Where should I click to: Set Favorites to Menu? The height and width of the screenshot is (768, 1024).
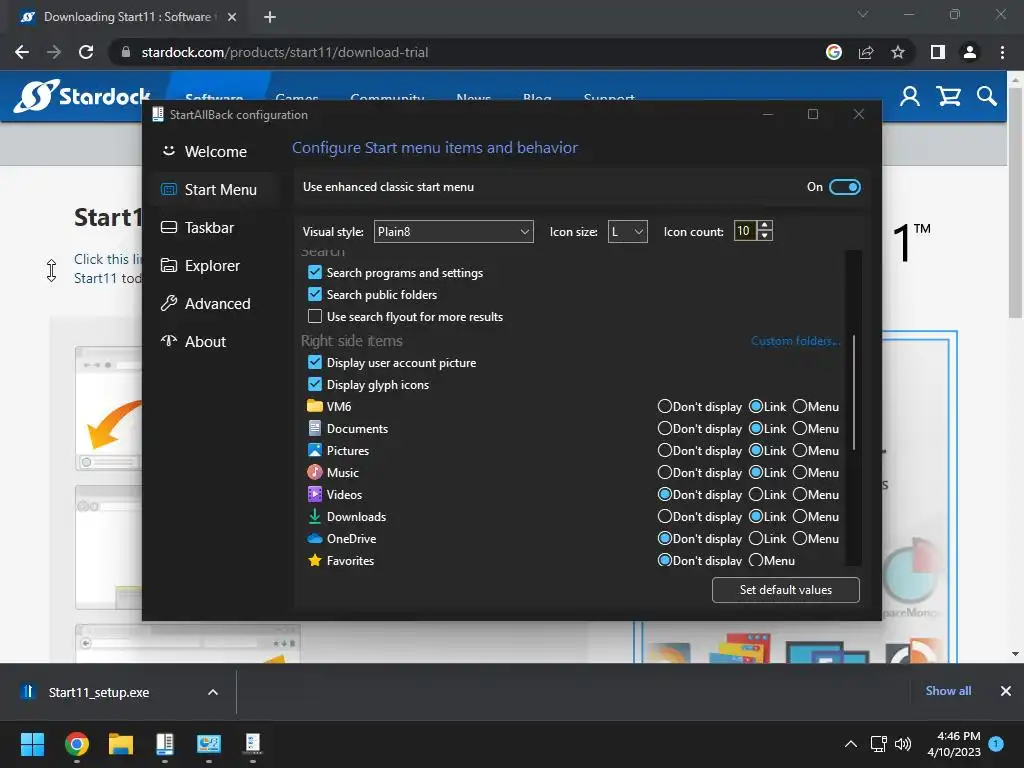(x=756, y=560)
